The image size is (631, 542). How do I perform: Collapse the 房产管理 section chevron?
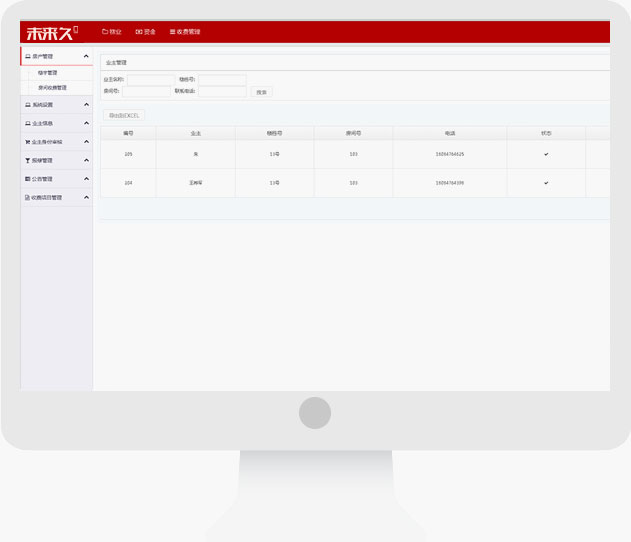click(86, 57)
